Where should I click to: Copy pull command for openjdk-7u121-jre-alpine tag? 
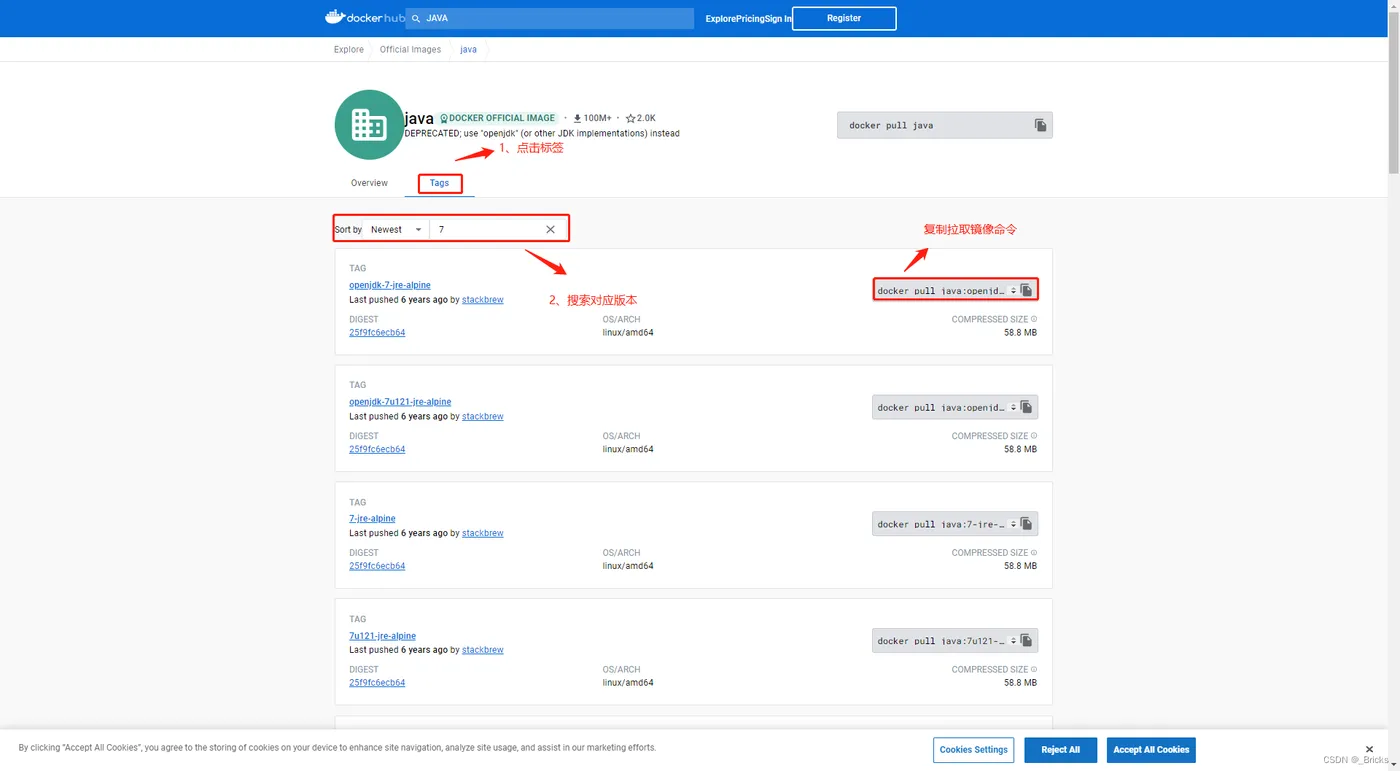(x=1026, y=407)
